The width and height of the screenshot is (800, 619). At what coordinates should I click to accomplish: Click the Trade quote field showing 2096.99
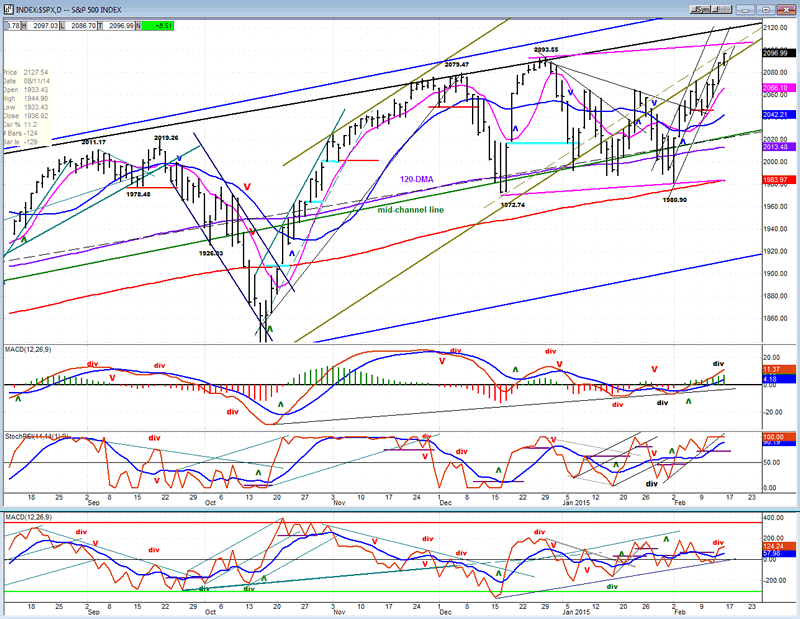(116, 26)
